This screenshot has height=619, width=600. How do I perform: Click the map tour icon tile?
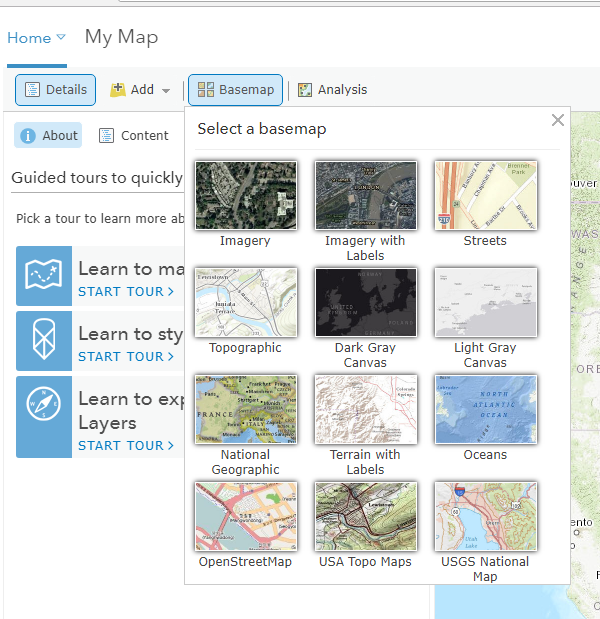[x=44, y=276]
